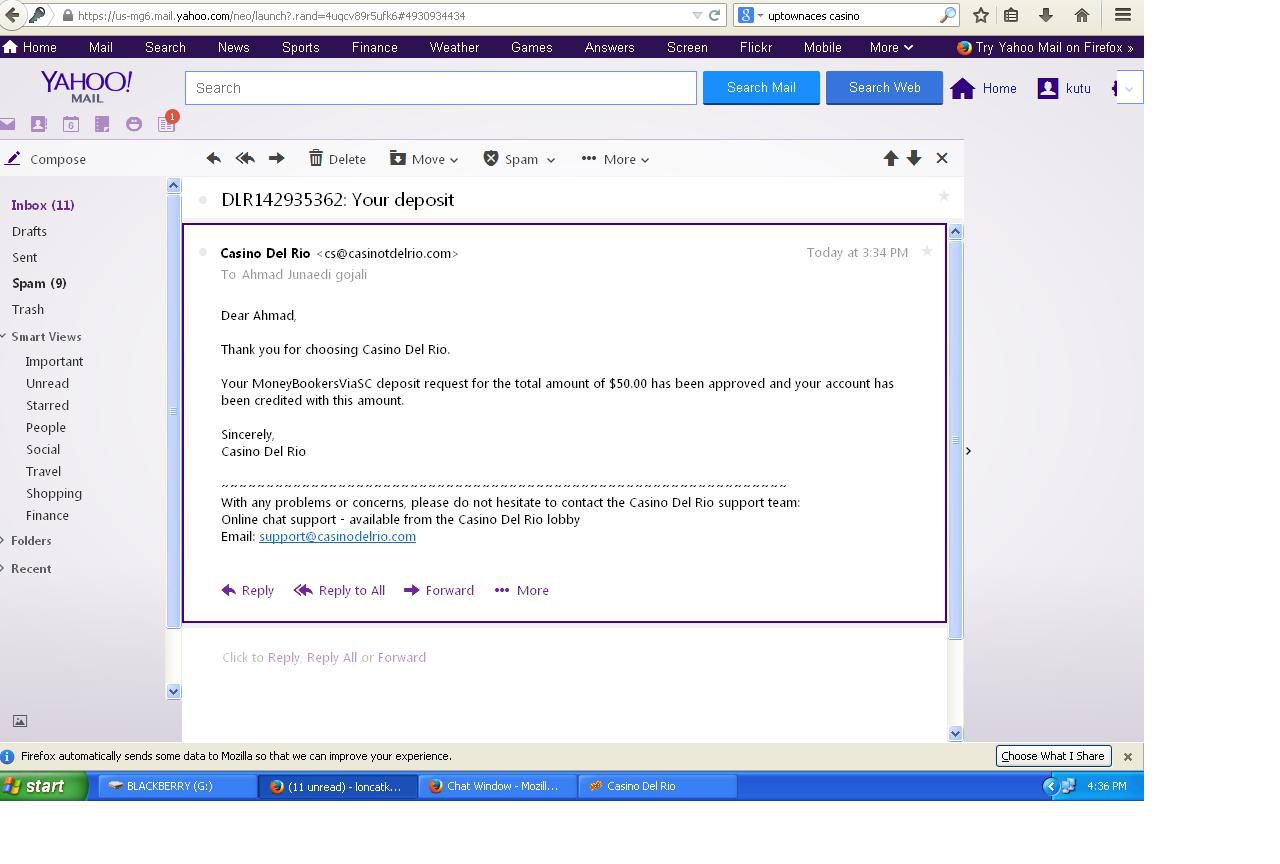The image size is (1280, 864).
Task: Click the Forward arrow in the top toolbar
Action: pos(277,158)
